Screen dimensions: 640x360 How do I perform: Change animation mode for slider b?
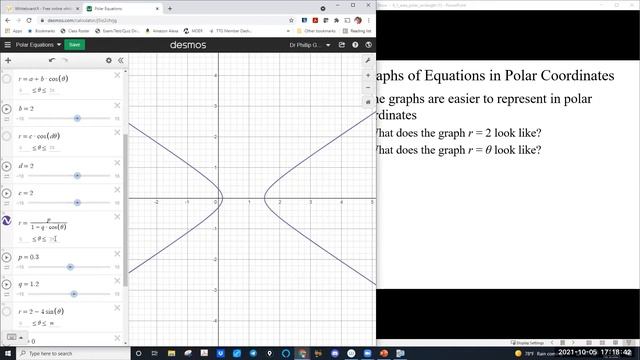(x=7, y=119)
